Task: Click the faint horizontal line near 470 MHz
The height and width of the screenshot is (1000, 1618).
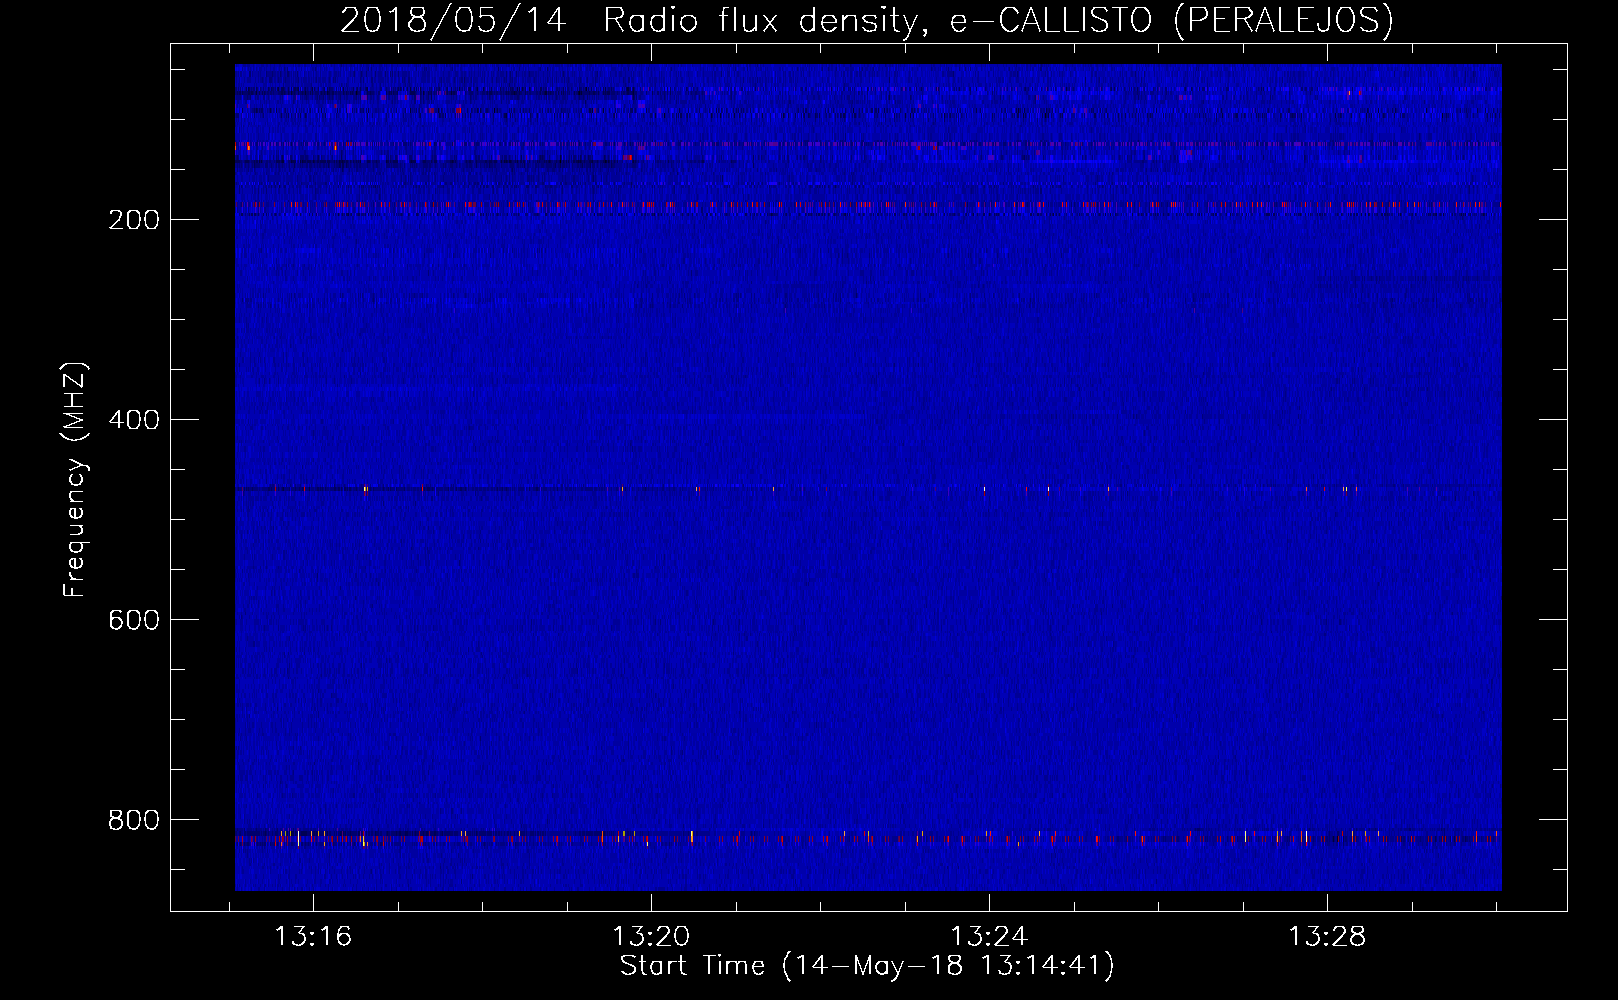Action: point(868,489)
